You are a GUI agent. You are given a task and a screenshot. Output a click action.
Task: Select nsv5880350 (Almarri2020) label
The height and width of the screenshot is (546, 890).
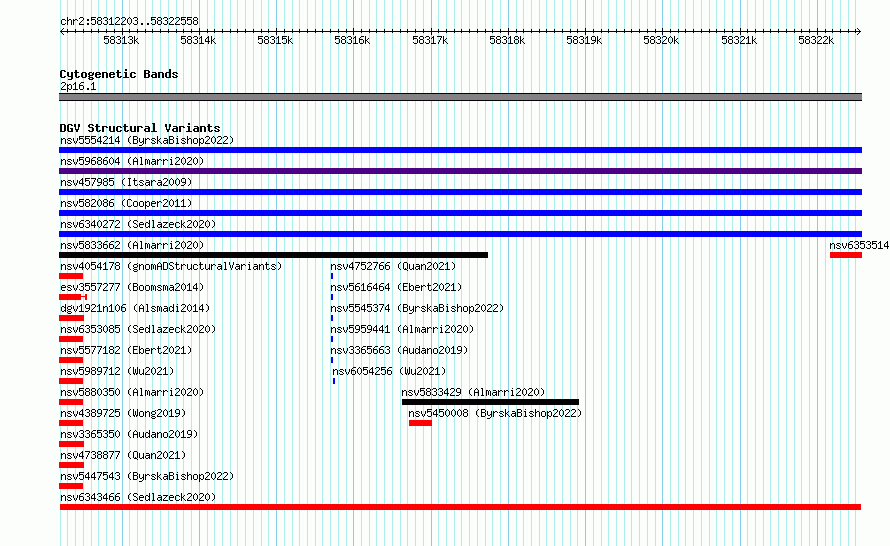coord(132,392)
